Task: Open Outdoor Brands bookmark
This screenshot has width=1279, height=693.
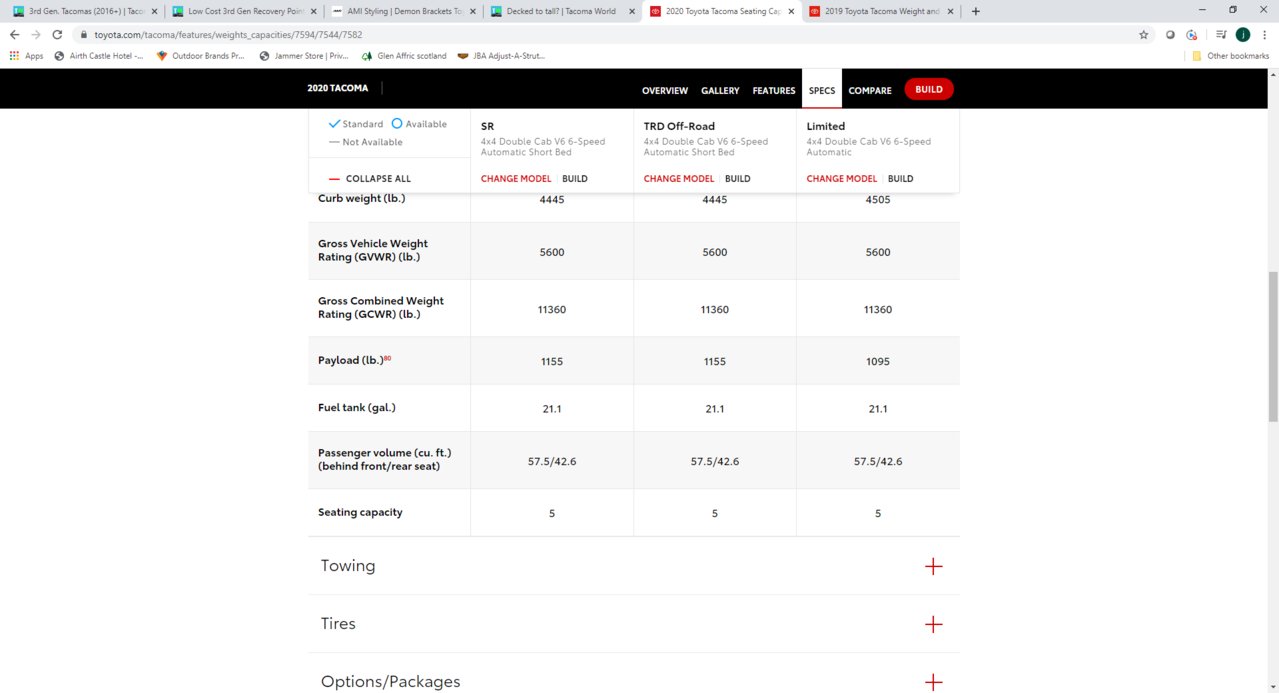Action: tap(201, 56)
